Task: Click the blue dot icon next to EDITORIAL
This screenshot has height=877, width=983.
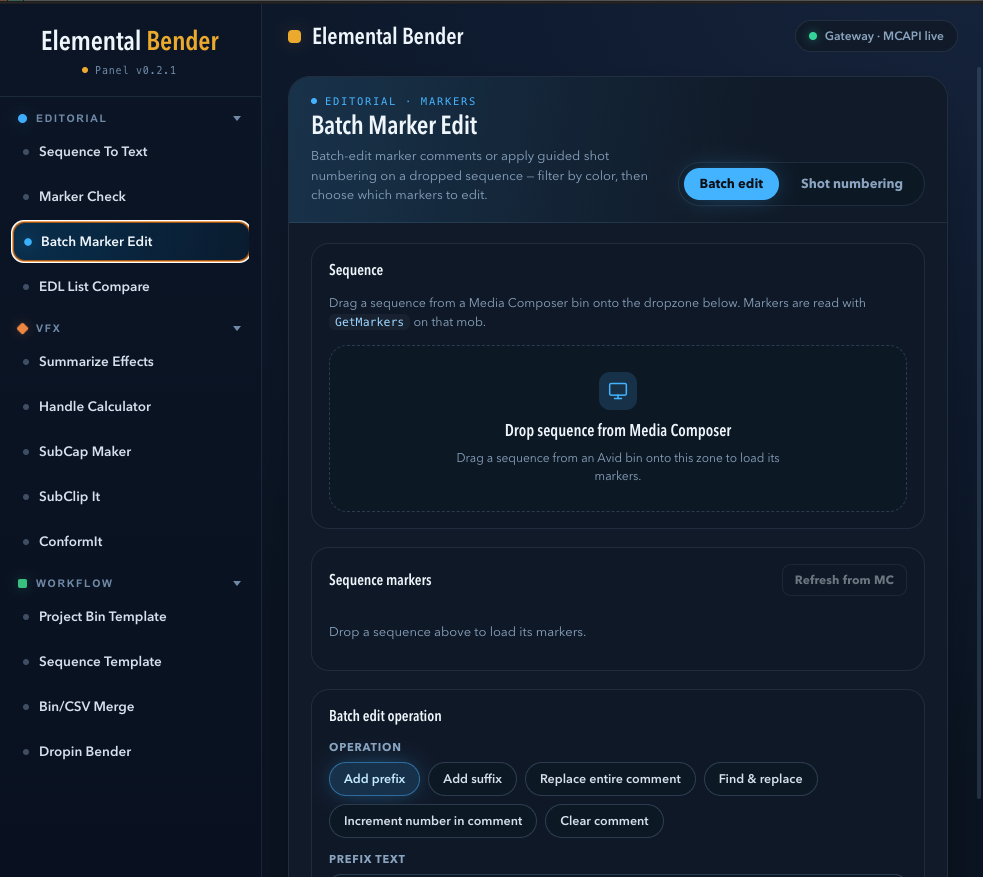Action: (23, 118)
